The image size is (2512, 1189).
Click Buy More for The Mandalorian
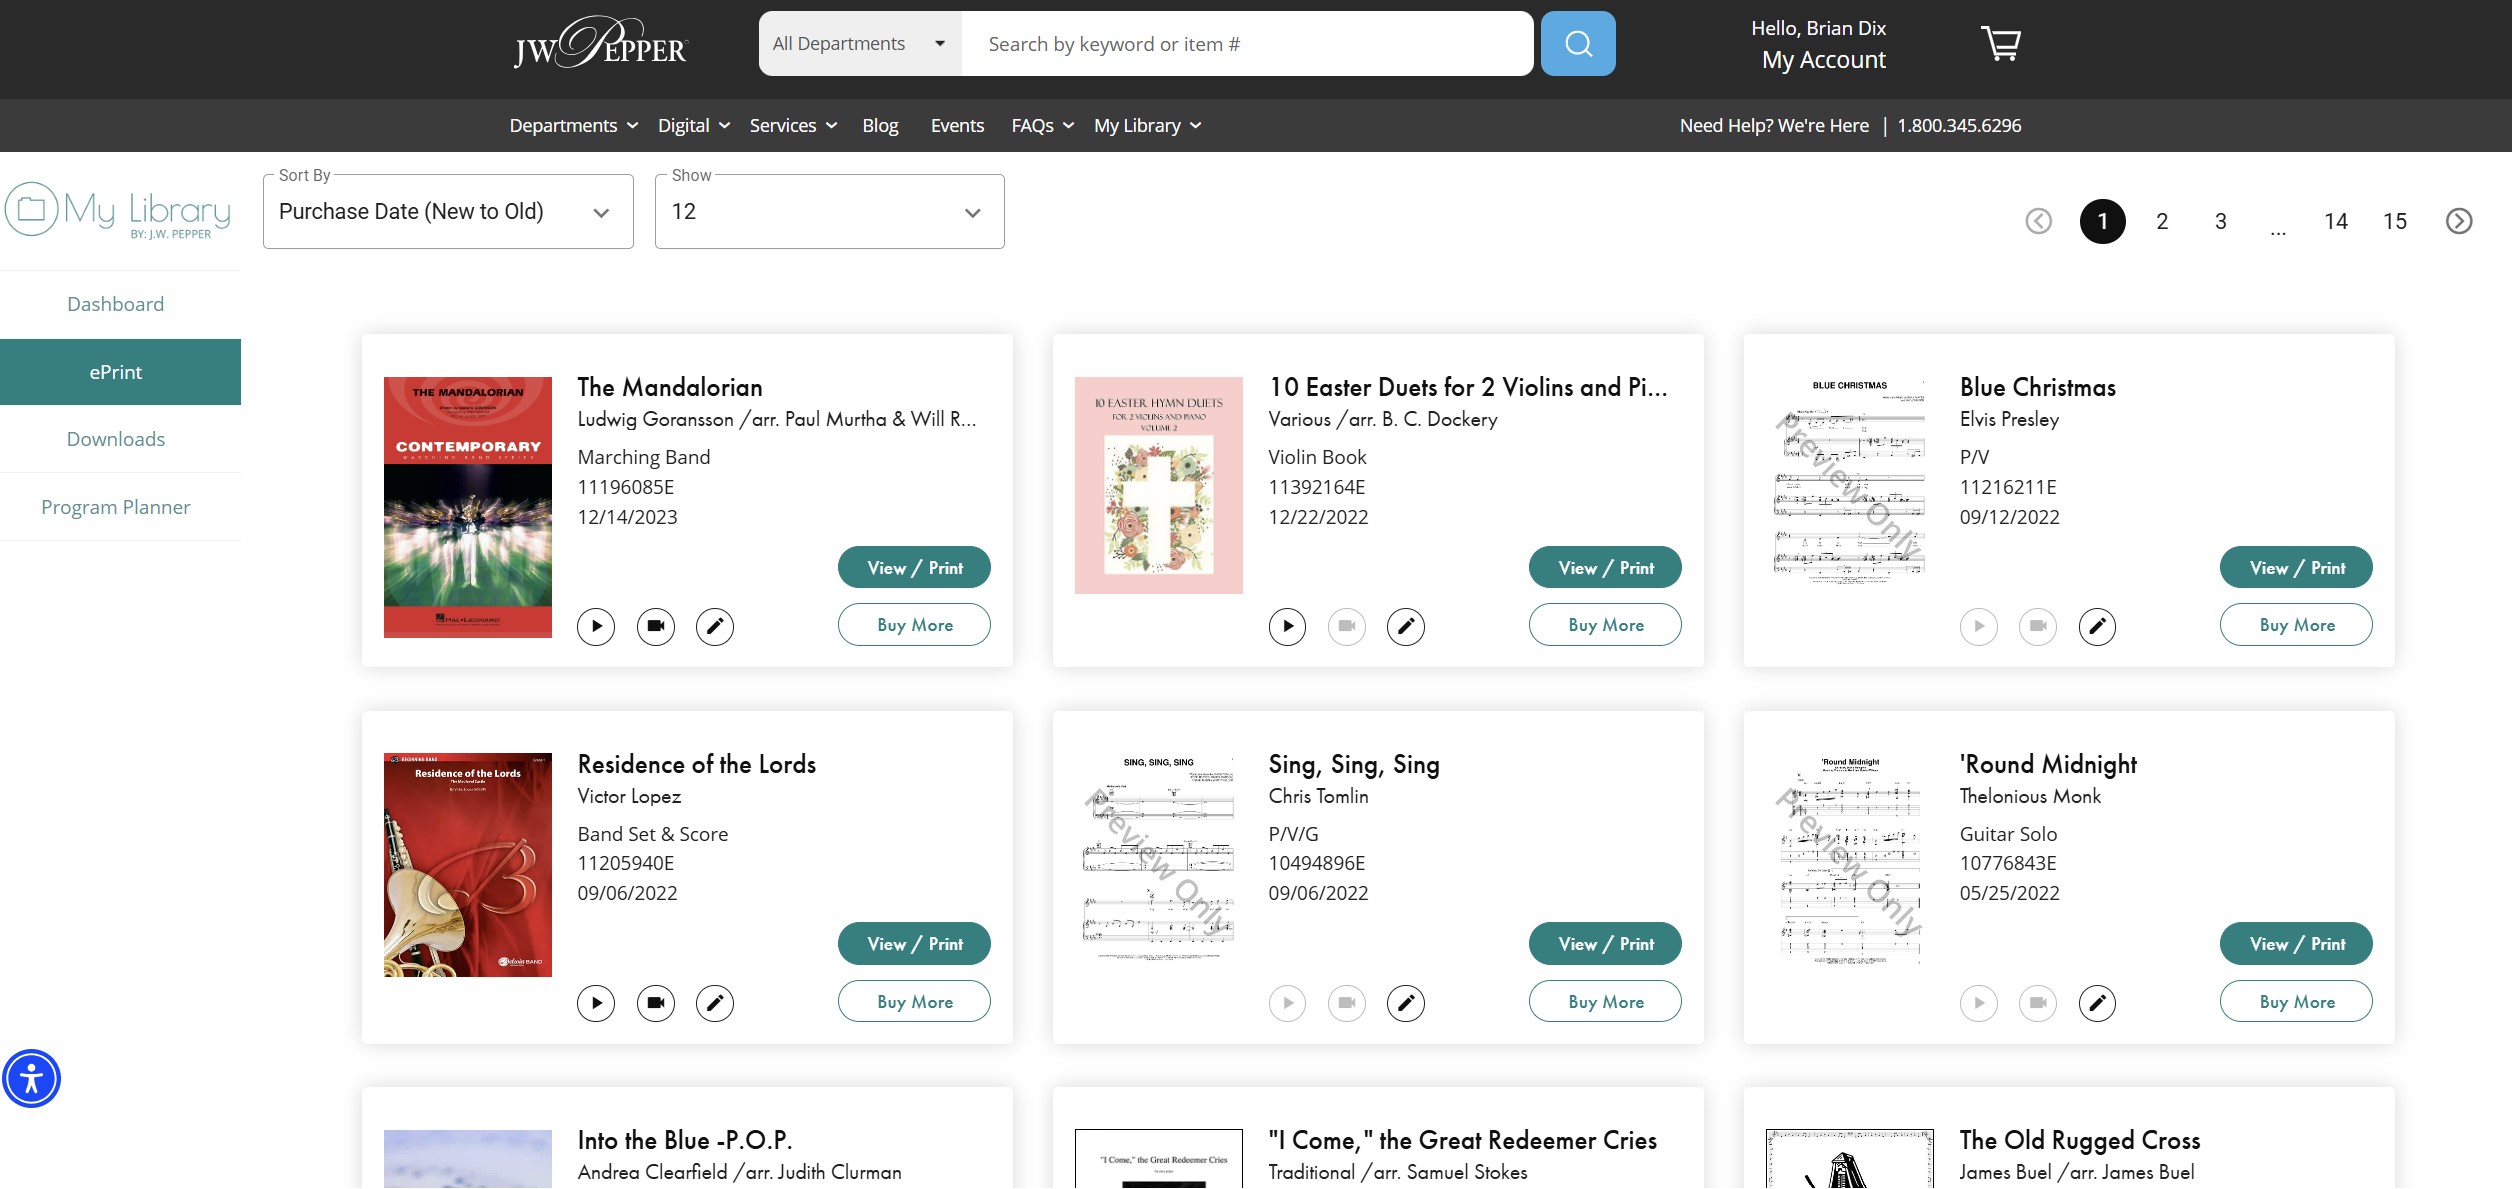pos(914,625)
